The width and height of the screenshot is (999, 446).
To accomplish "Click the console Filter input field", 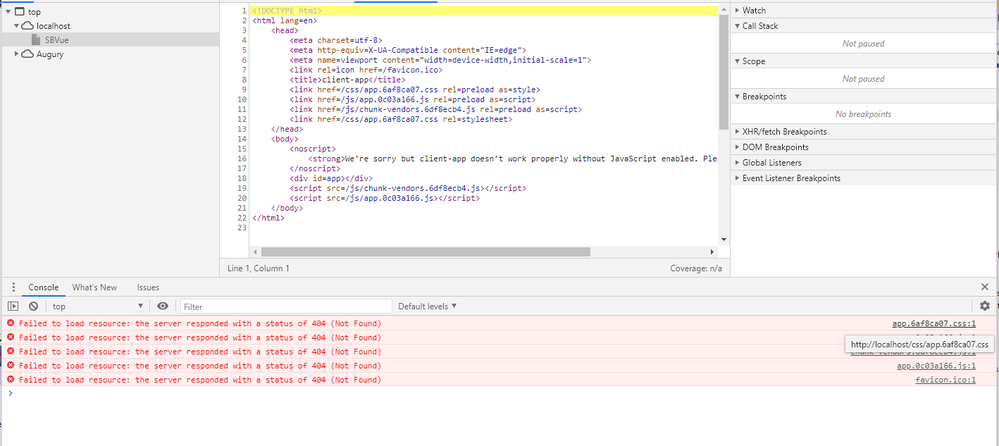I will pos(286,306).
